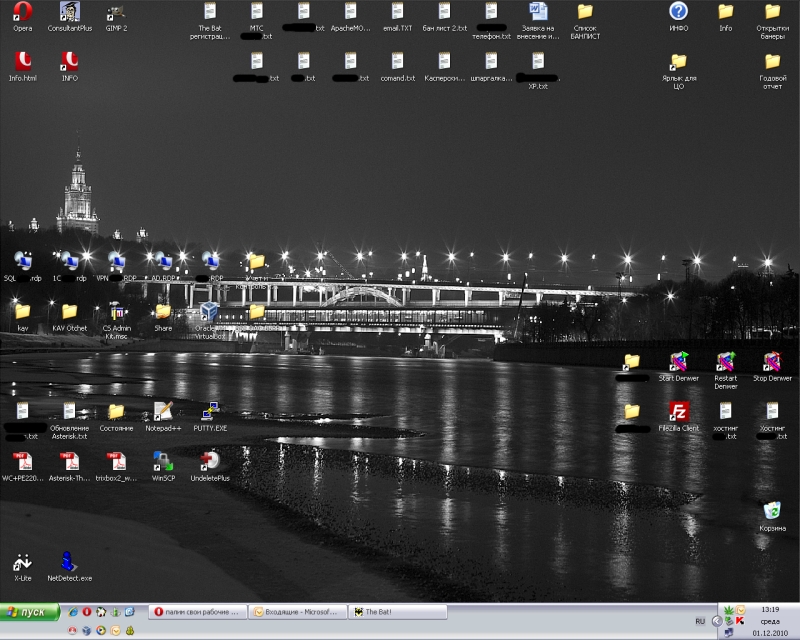
Task: Switch to the Opera taskbar window
Action: click(197, 612)
